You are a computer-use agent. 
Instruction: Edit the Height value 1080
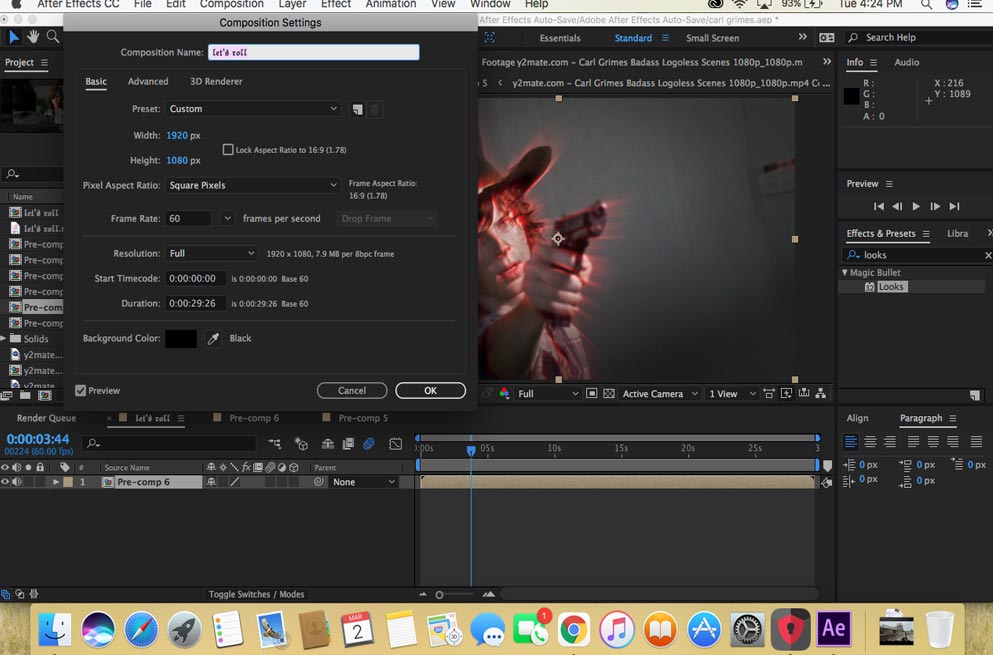(177, 160)
